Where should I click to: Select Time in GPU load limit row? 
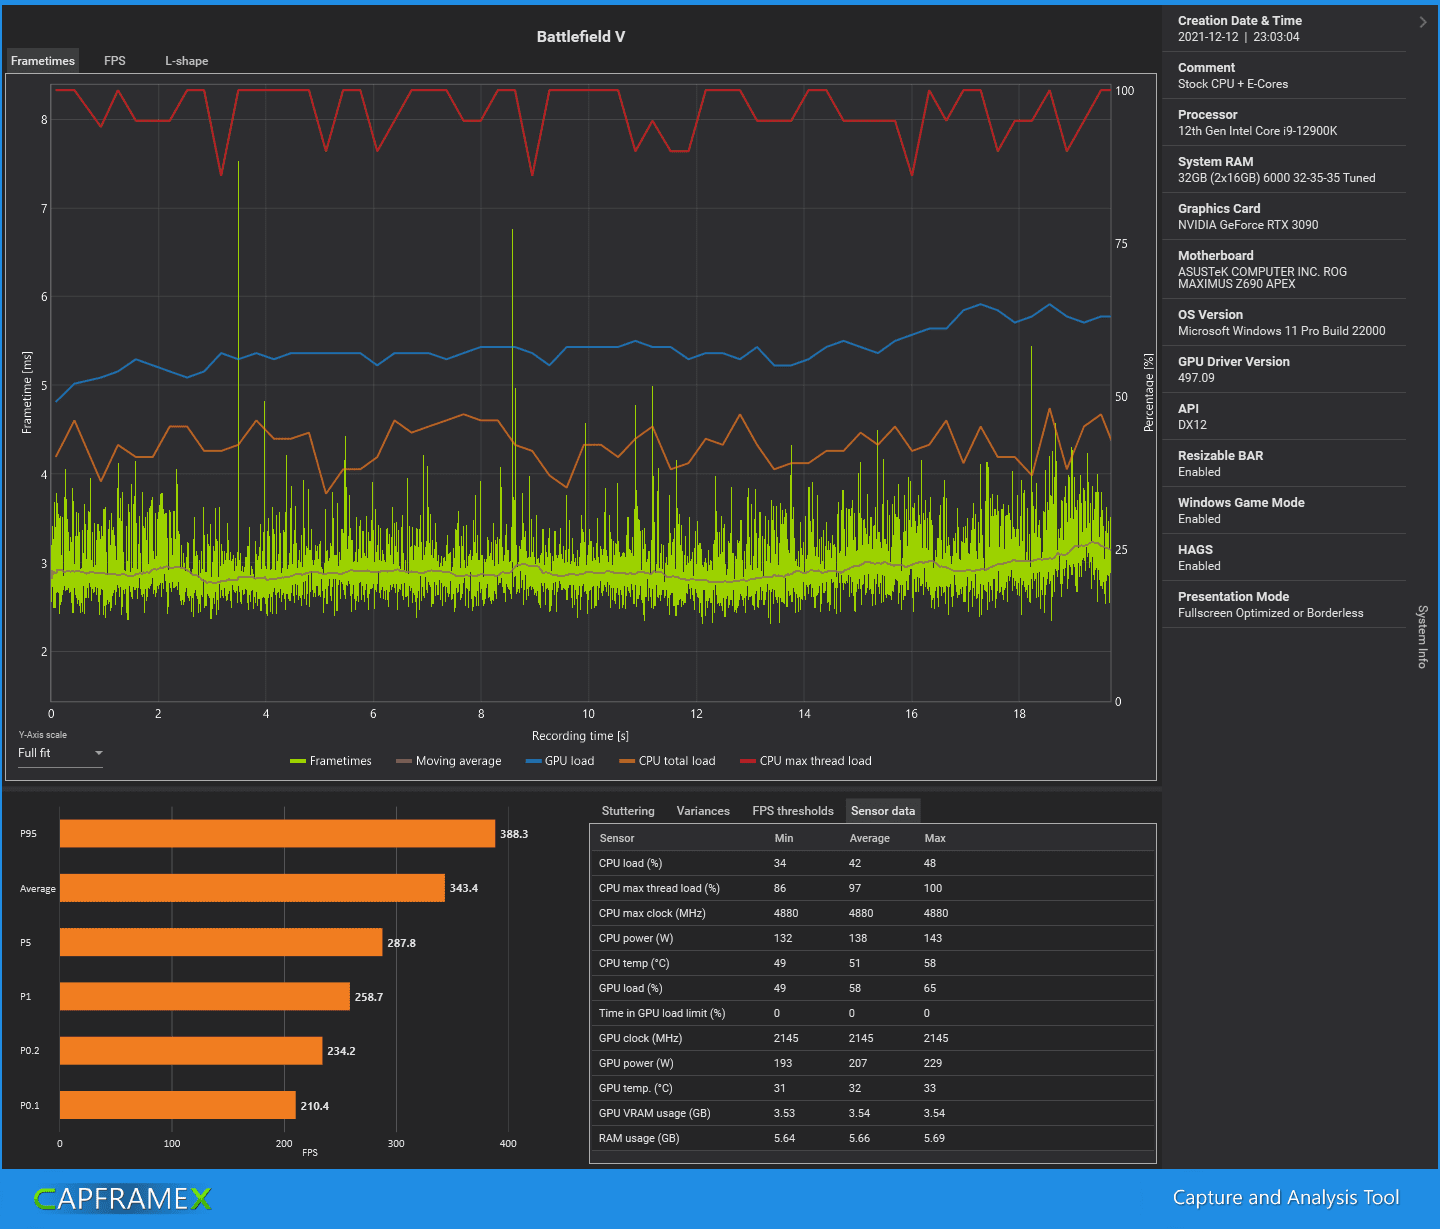(x=873, y=1013)
